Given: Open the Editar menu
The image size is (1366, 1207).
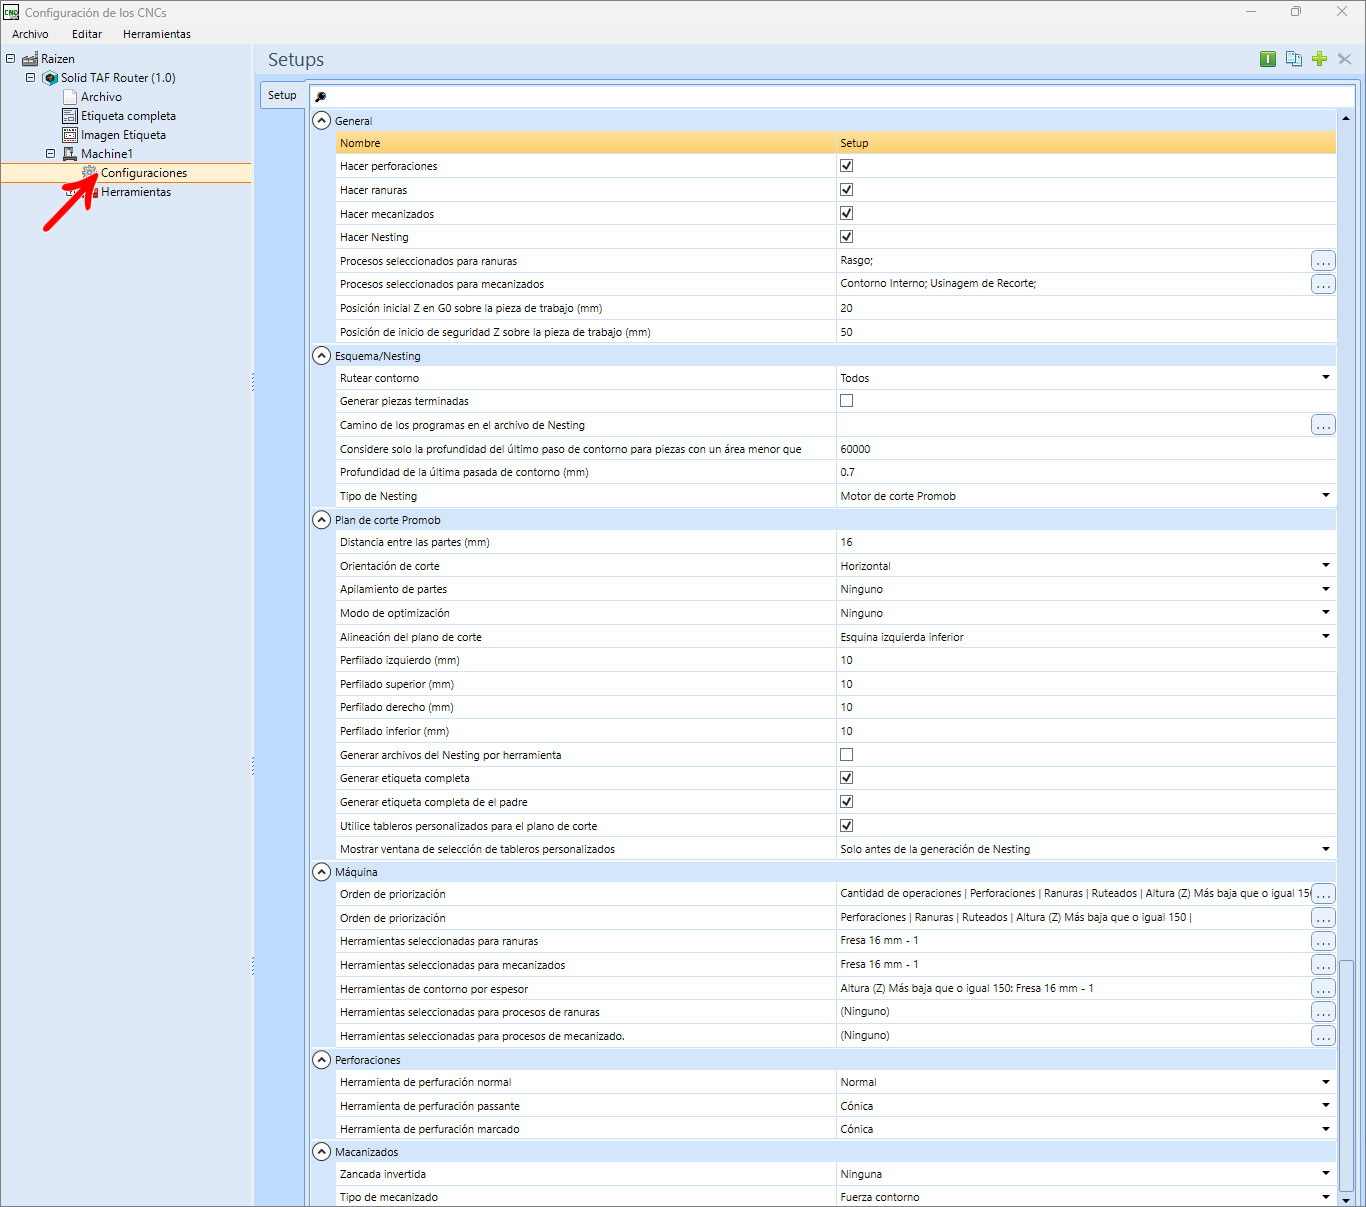Looking at the screenshot, I should 87,34.
